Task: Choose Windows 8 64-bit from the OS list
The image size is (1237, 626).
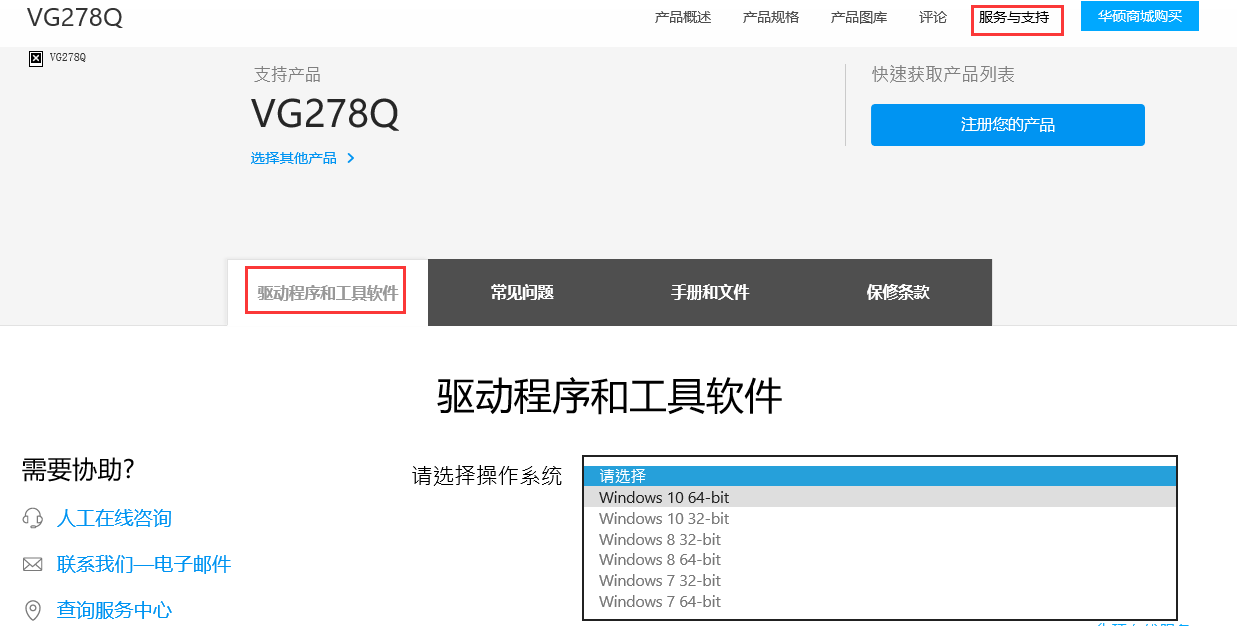Action: pyautogui.click(x=880, y=559)
